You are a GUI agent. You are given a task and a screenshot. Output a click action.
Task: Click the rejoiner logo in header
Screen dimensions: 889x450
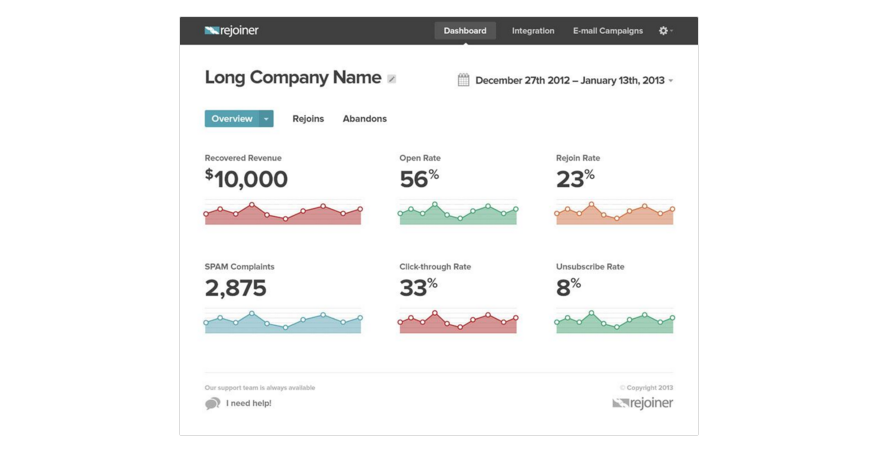coord(231,31)
